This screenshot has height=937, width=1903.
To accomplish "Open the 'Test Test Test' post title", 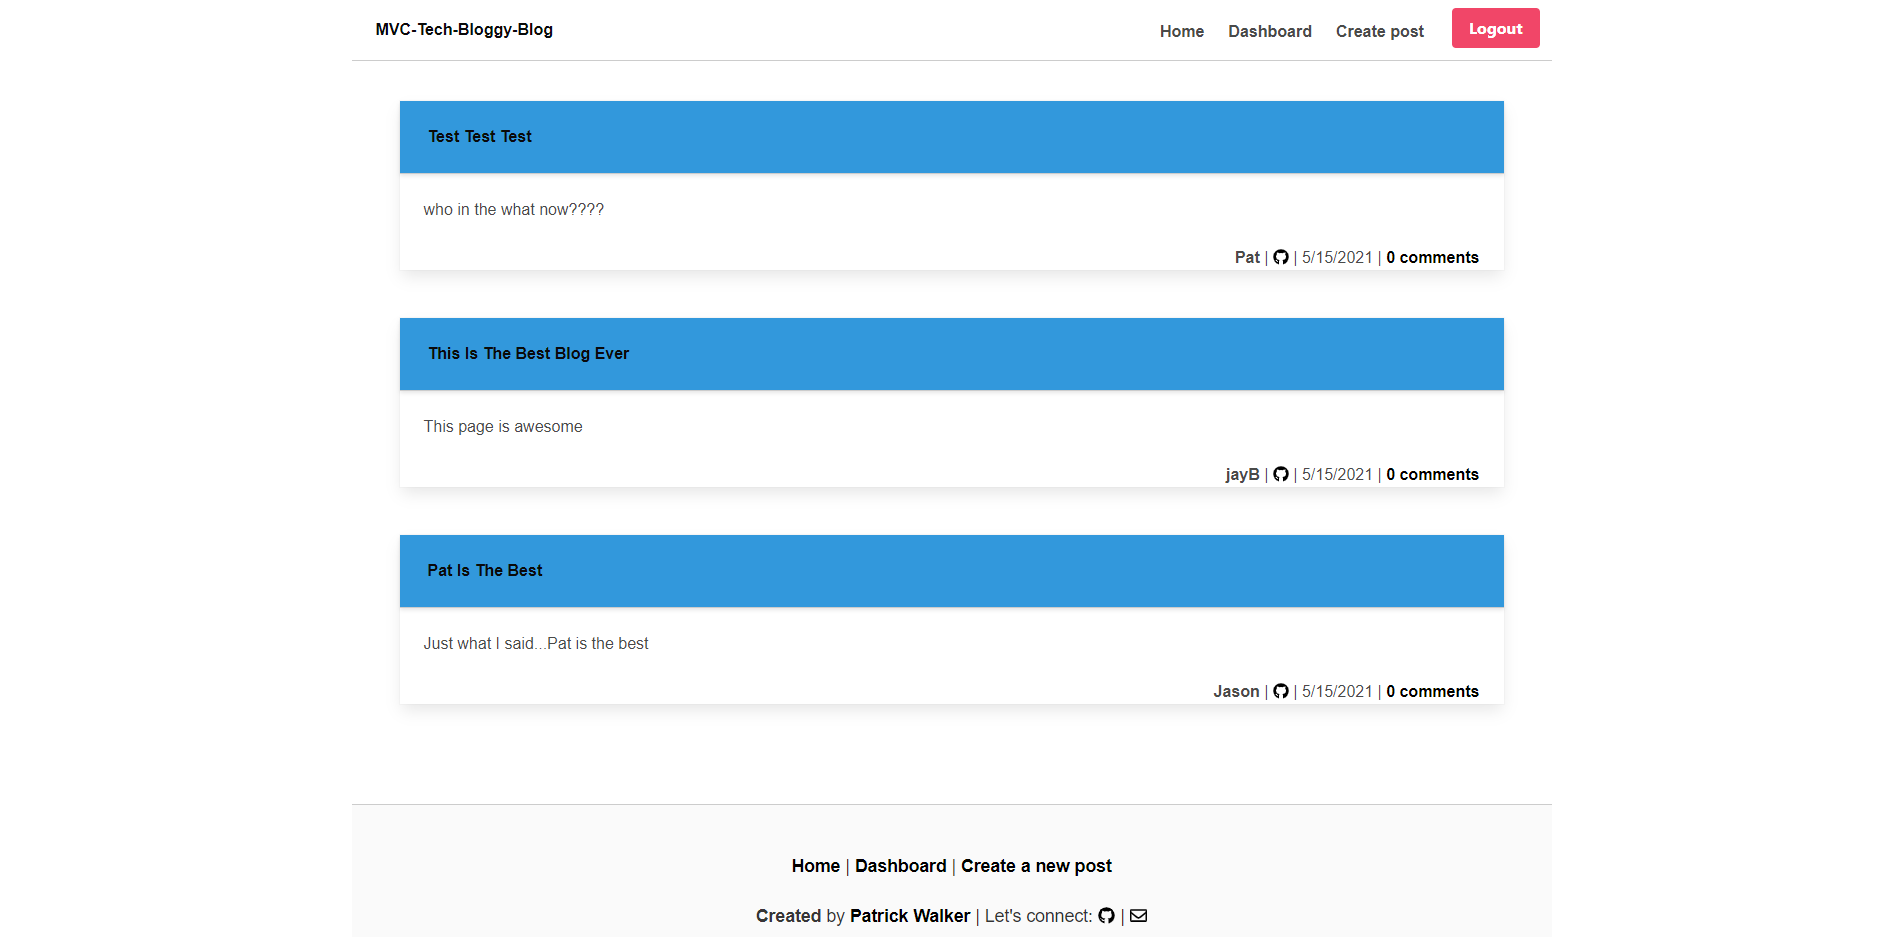I will click(480, 137).
